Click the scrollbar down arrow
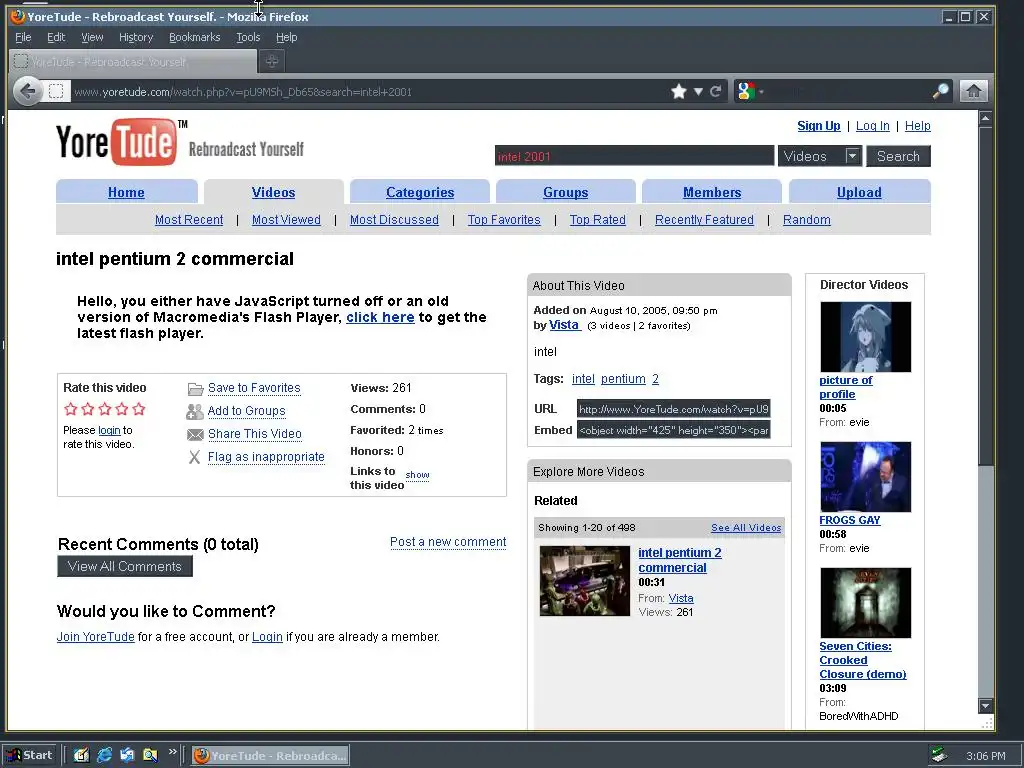The height and width of the screenshot is (768, 1024). (985, 706)
